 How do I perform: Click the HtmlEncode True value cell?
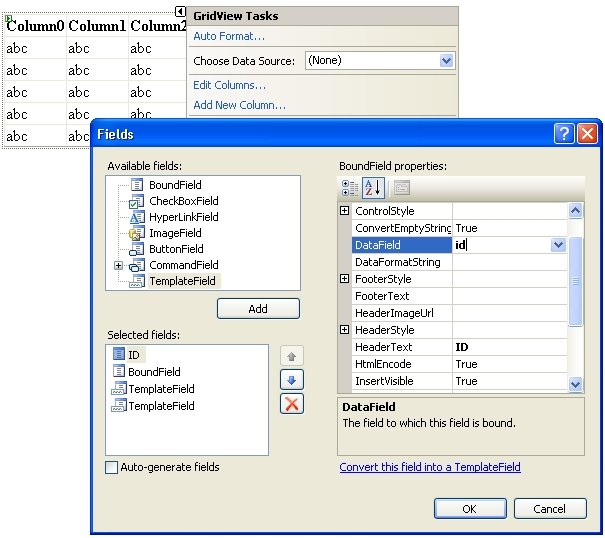pyautogui.click(x=510, y=364)
